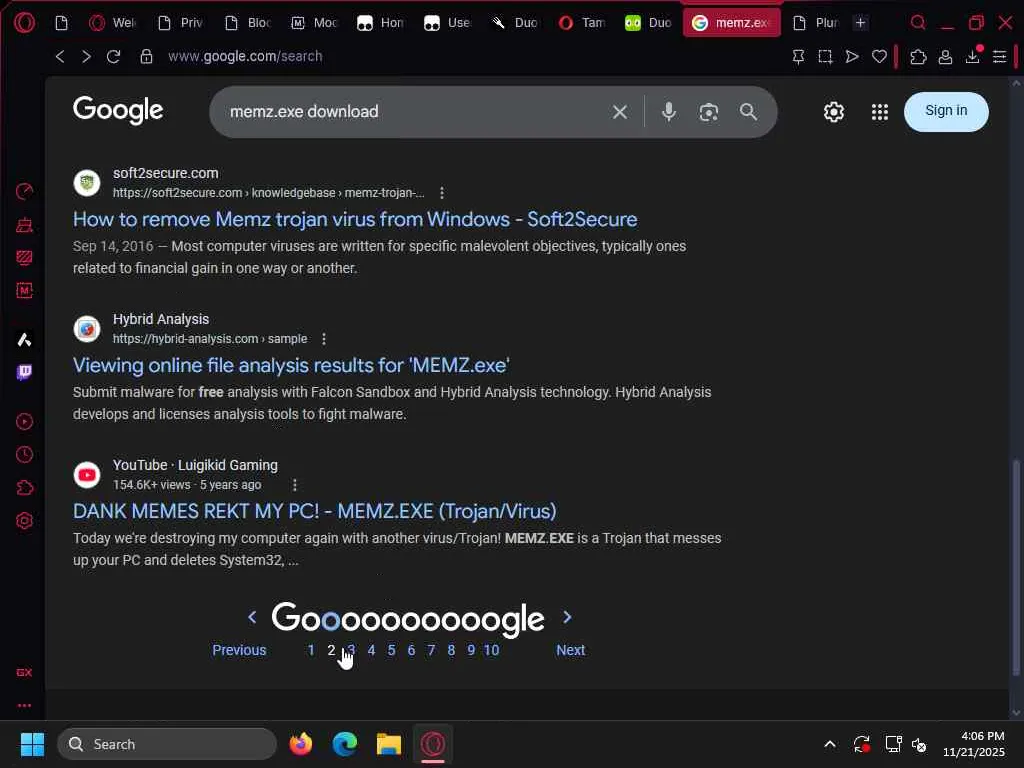This screenshot has width=1024, height=768.
Task: Open the taskbar clock and date
Action: [x=973, y=744]
